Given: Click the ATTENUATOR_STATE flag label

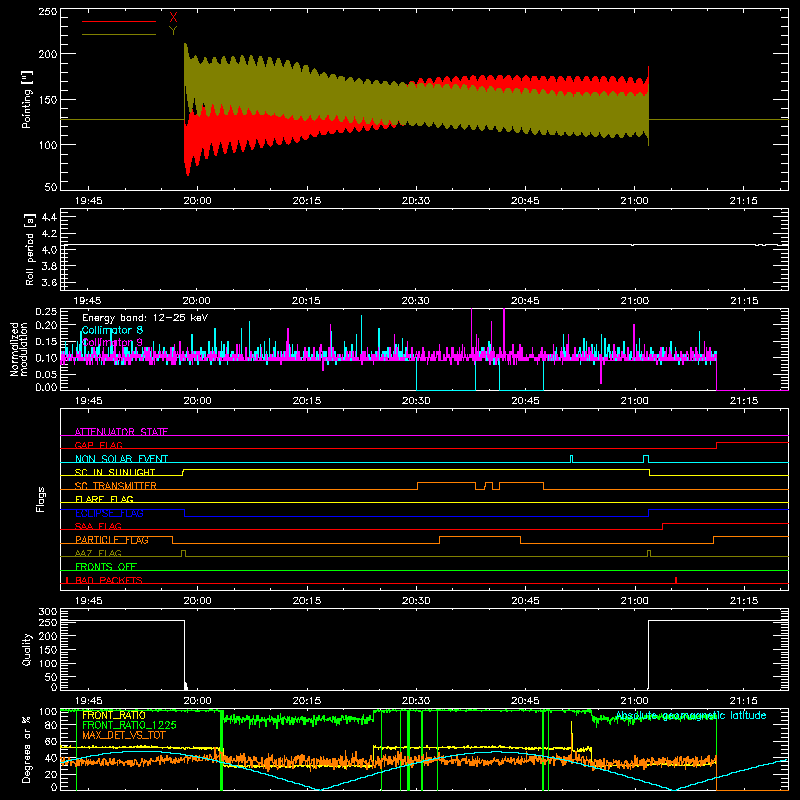Looking at the screenshot, I should click(121, 432).
